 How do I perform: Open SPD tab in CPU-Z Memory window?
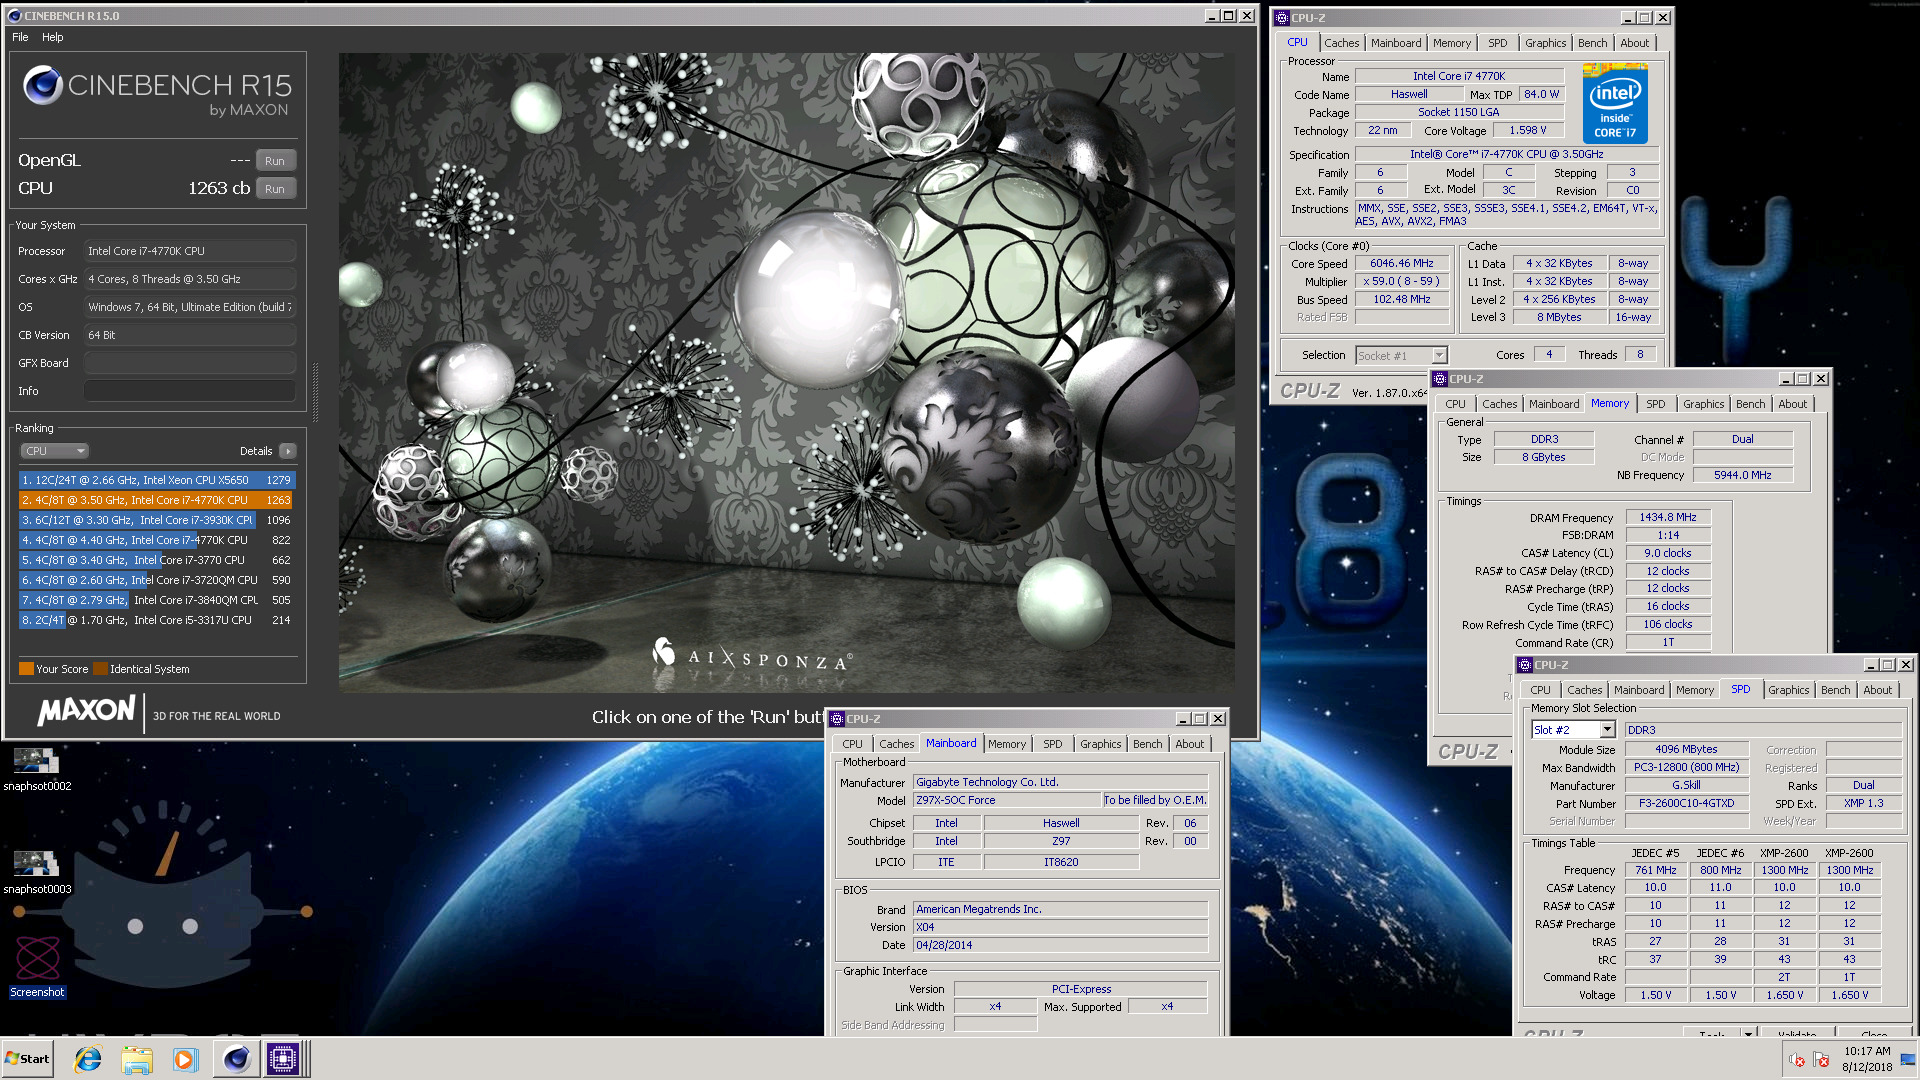pyautogui.click(x=1656, y=404)
